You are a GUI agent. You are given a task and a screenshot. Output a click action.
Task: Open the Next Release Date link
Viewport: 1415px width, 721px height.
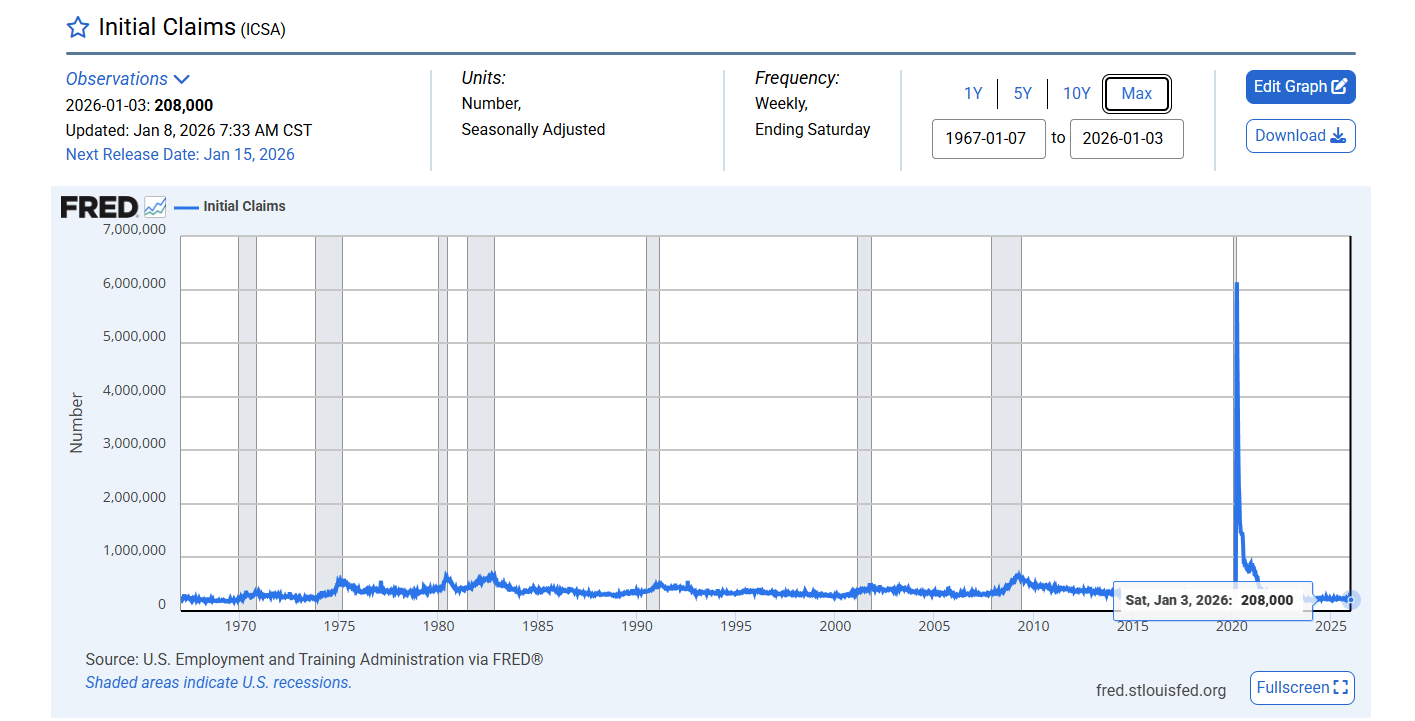[180, 154]
